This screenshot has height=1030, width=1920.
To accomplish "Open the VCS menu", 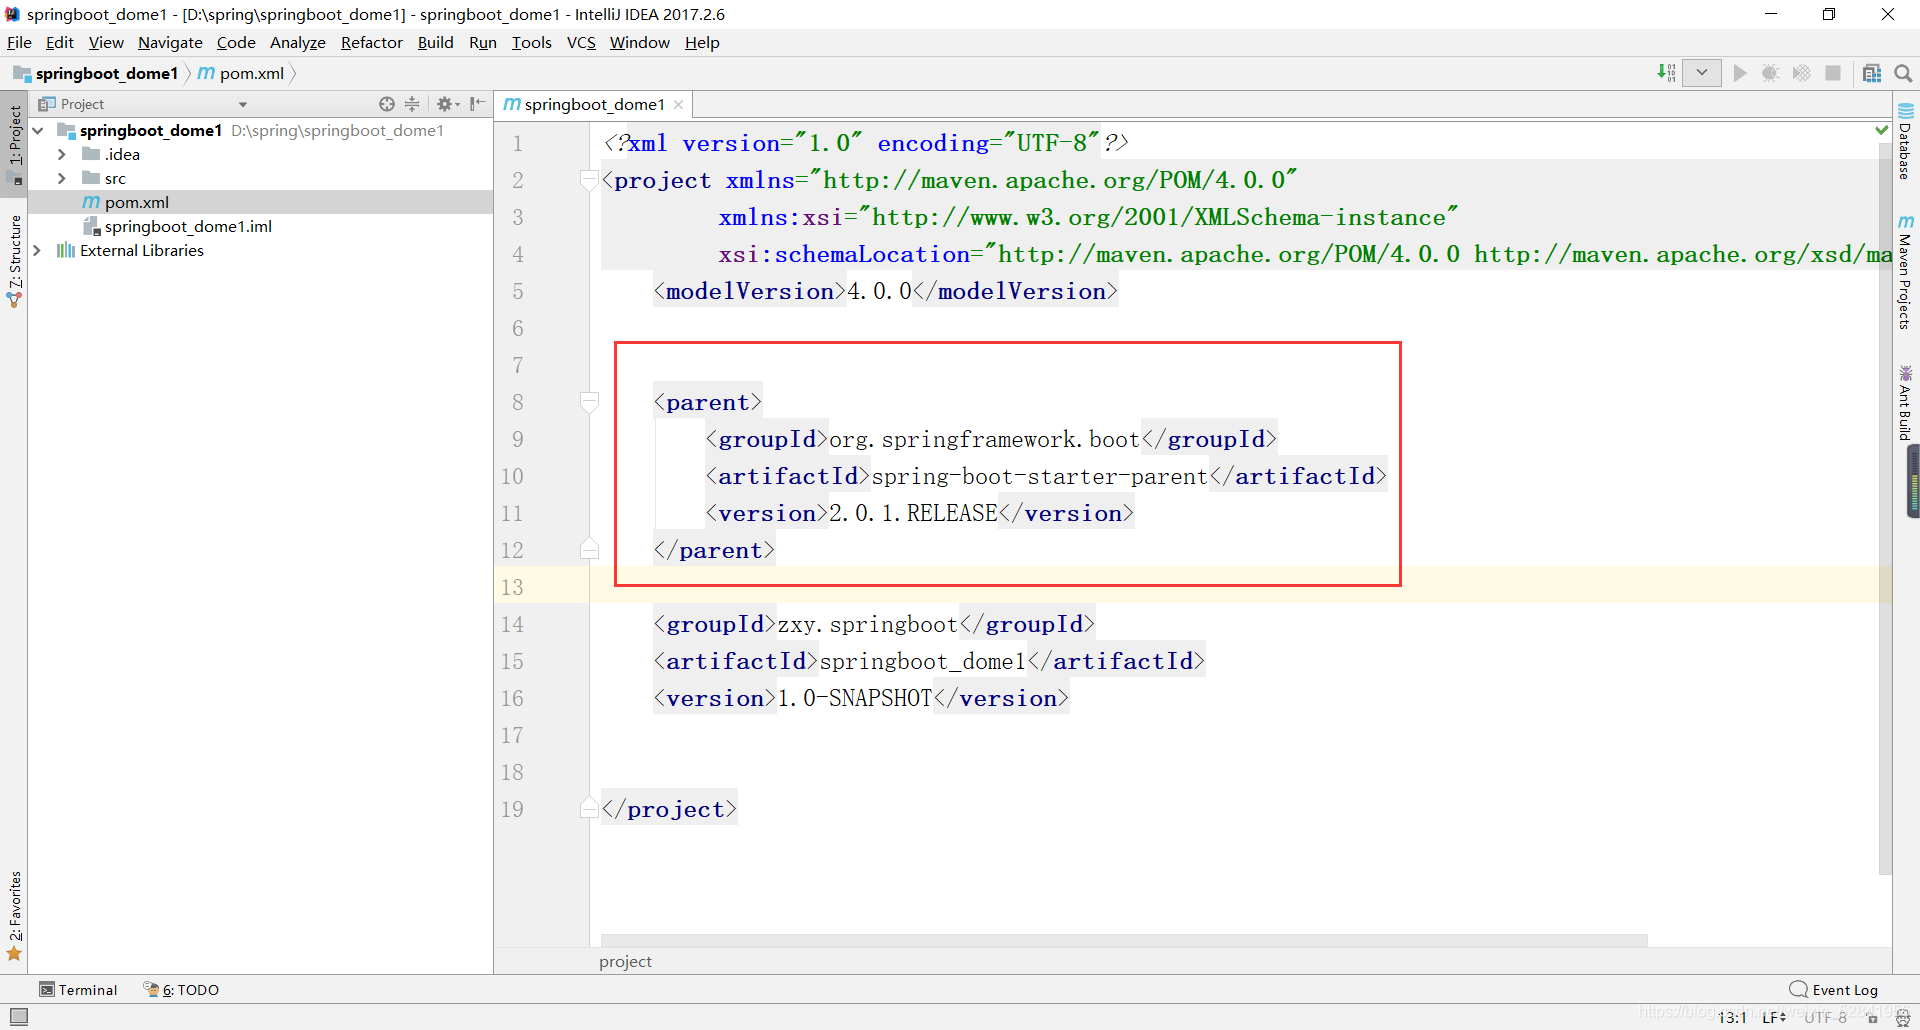I will [581, 42].
